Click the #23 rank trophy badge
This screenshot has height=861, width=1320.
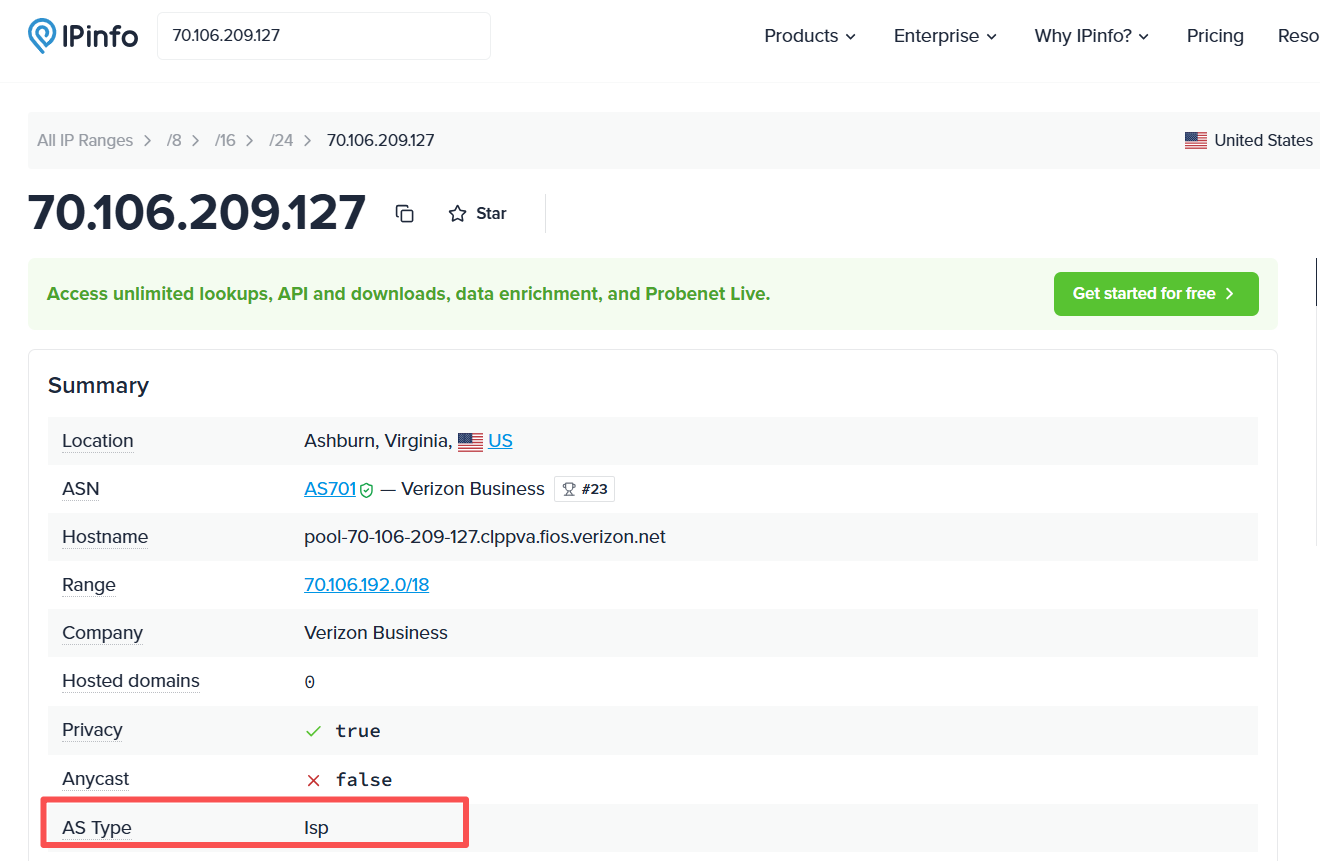pos(585,489)
